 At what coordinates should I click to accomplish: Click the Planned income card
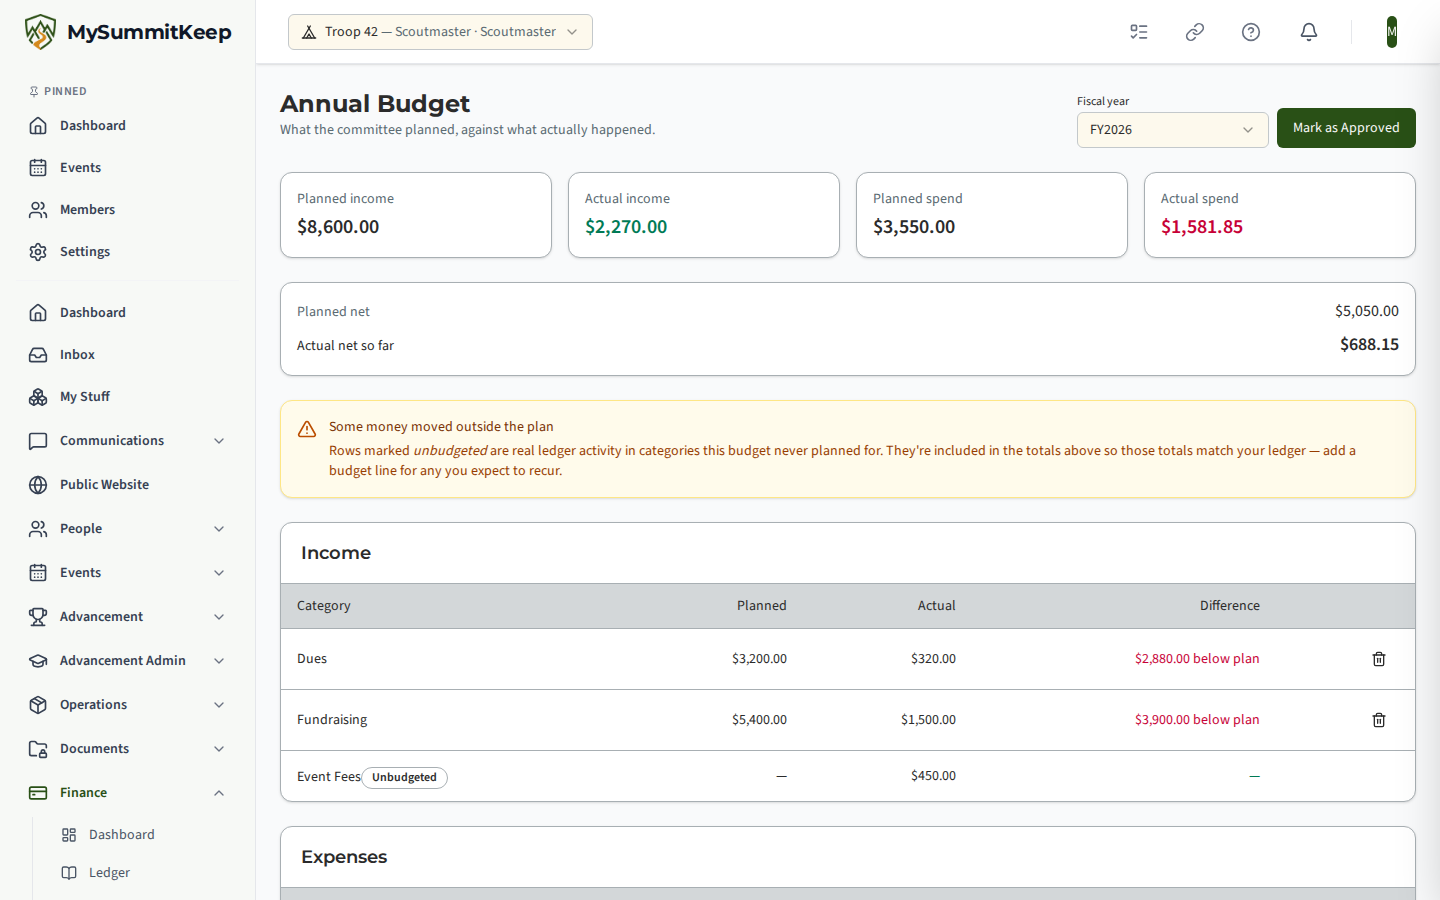coord(416,215)
